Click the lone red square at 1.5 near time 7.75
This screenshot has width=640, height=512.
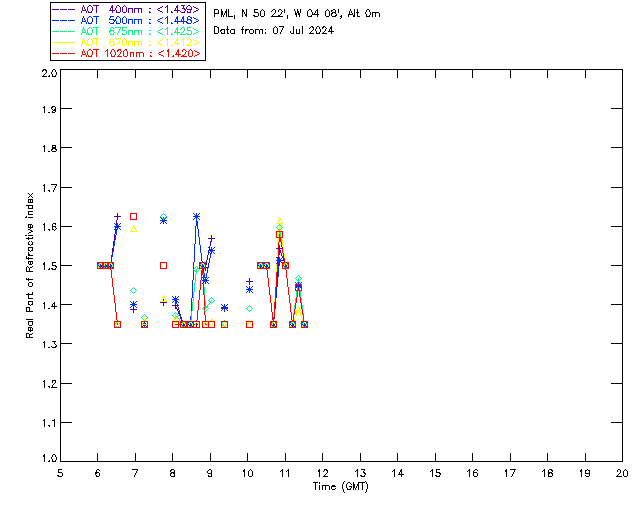click(x=163, y=265)
